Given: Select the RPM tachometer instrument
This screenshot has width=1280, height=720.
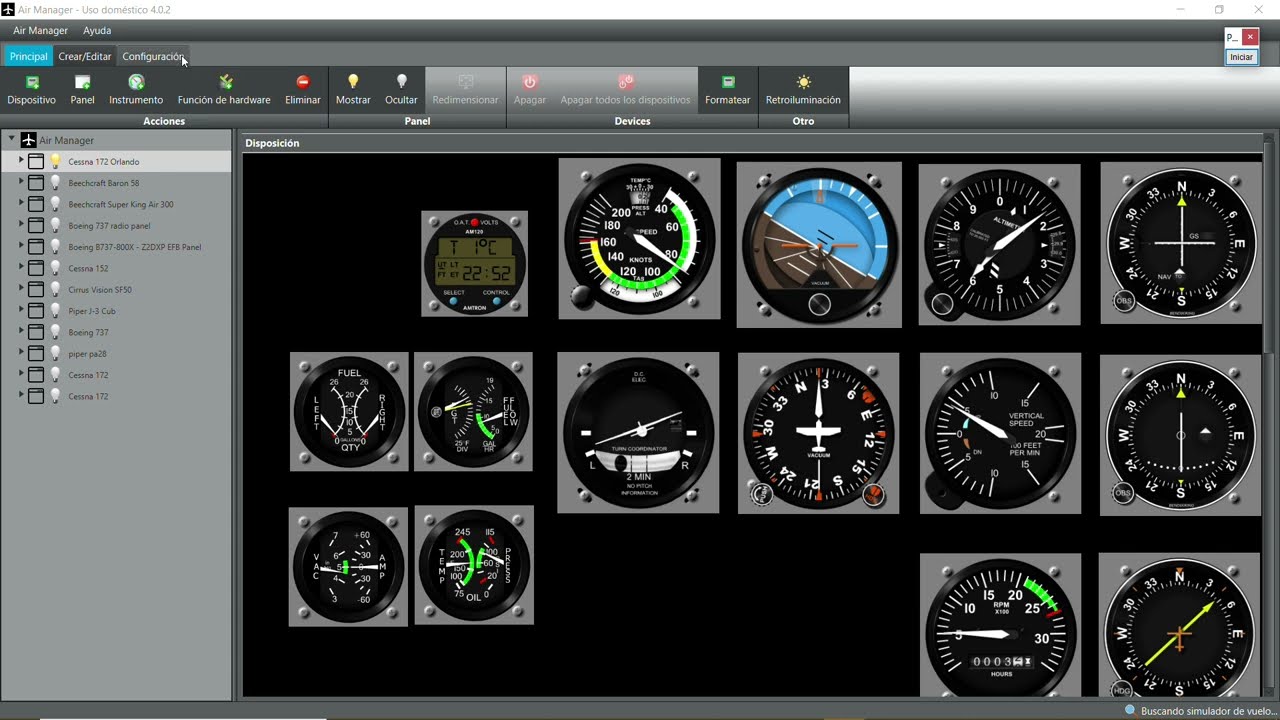Looking at the screenshot, I should coord(1000,626).
